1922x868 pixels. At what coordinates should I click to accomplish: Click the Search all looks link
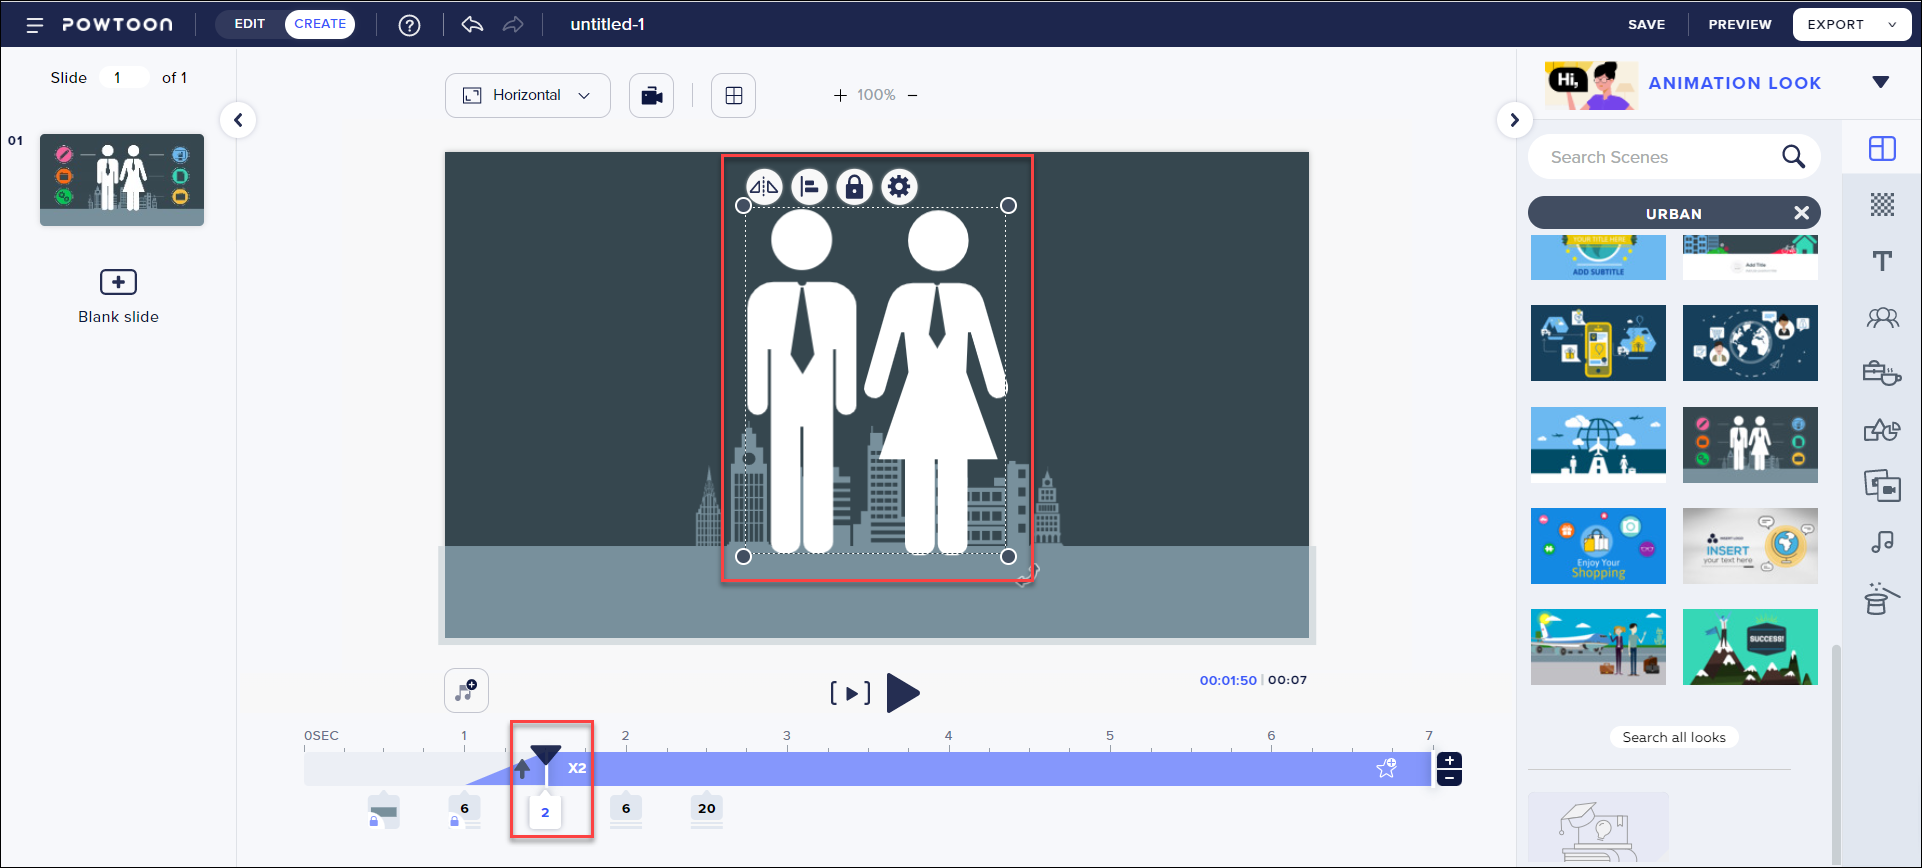click(1673, 737)
